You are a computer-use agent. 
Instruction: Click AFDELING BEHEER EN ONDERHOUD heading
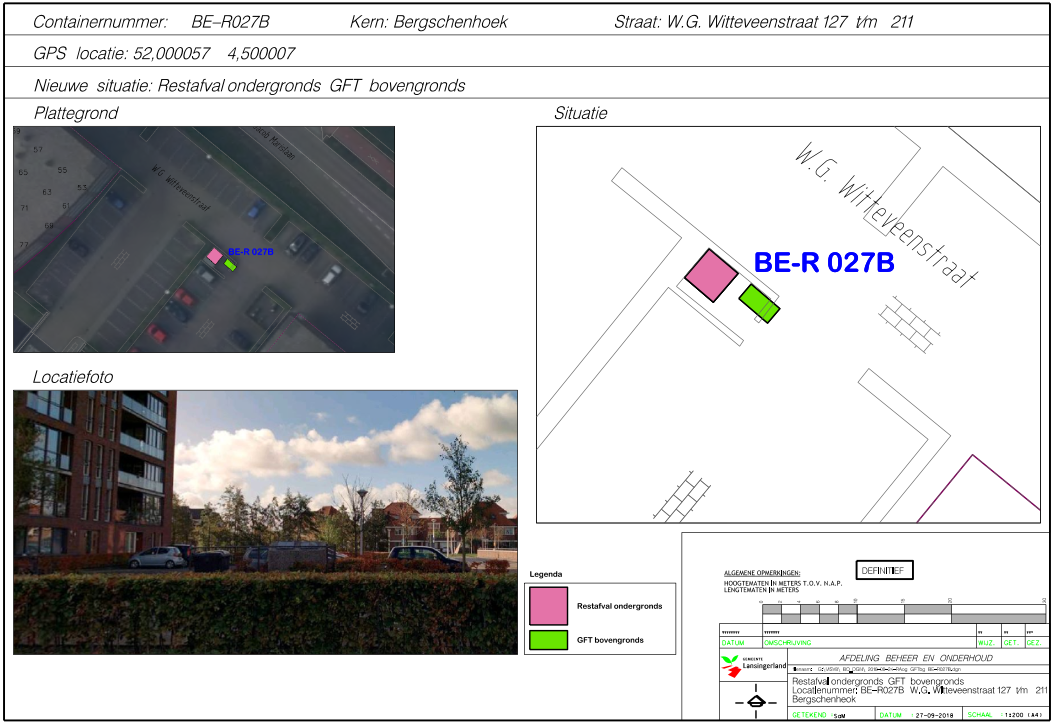pos(916,658)
